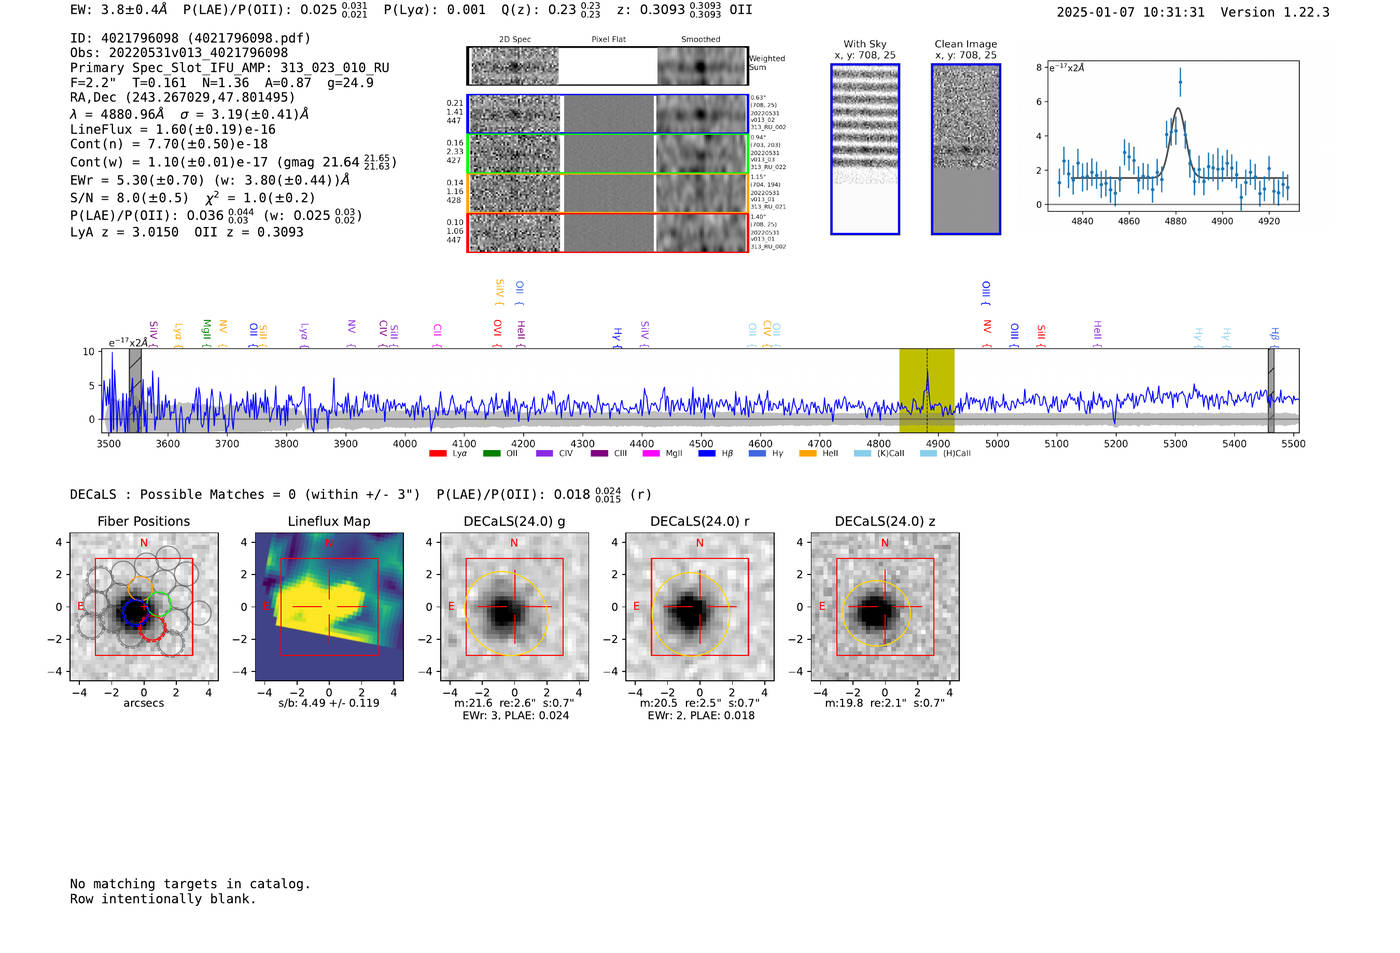Open the DECaLS(24.0) g cutout
Screen dimensions: 1400x953
(x=514, y=606)
